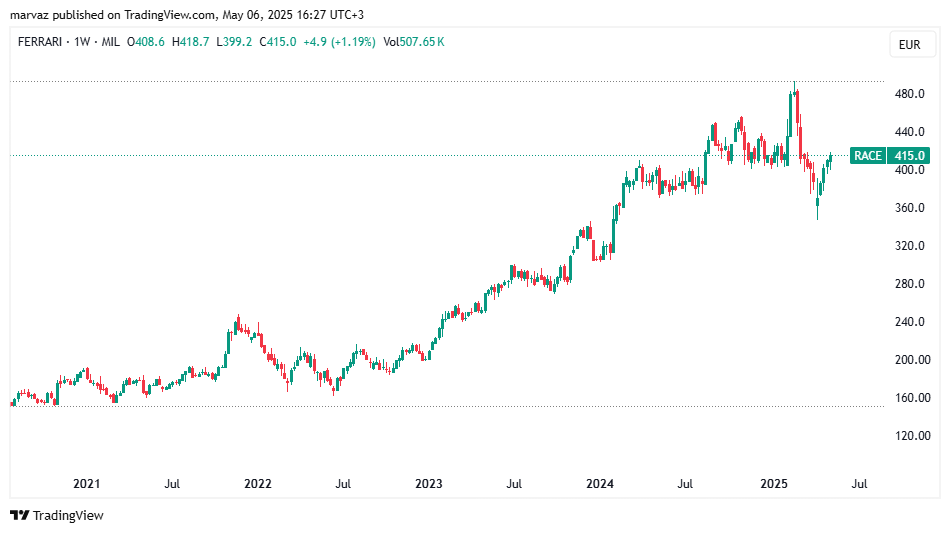Click the marvaz published header text
The image size is (950, 533).
[187, 15]
